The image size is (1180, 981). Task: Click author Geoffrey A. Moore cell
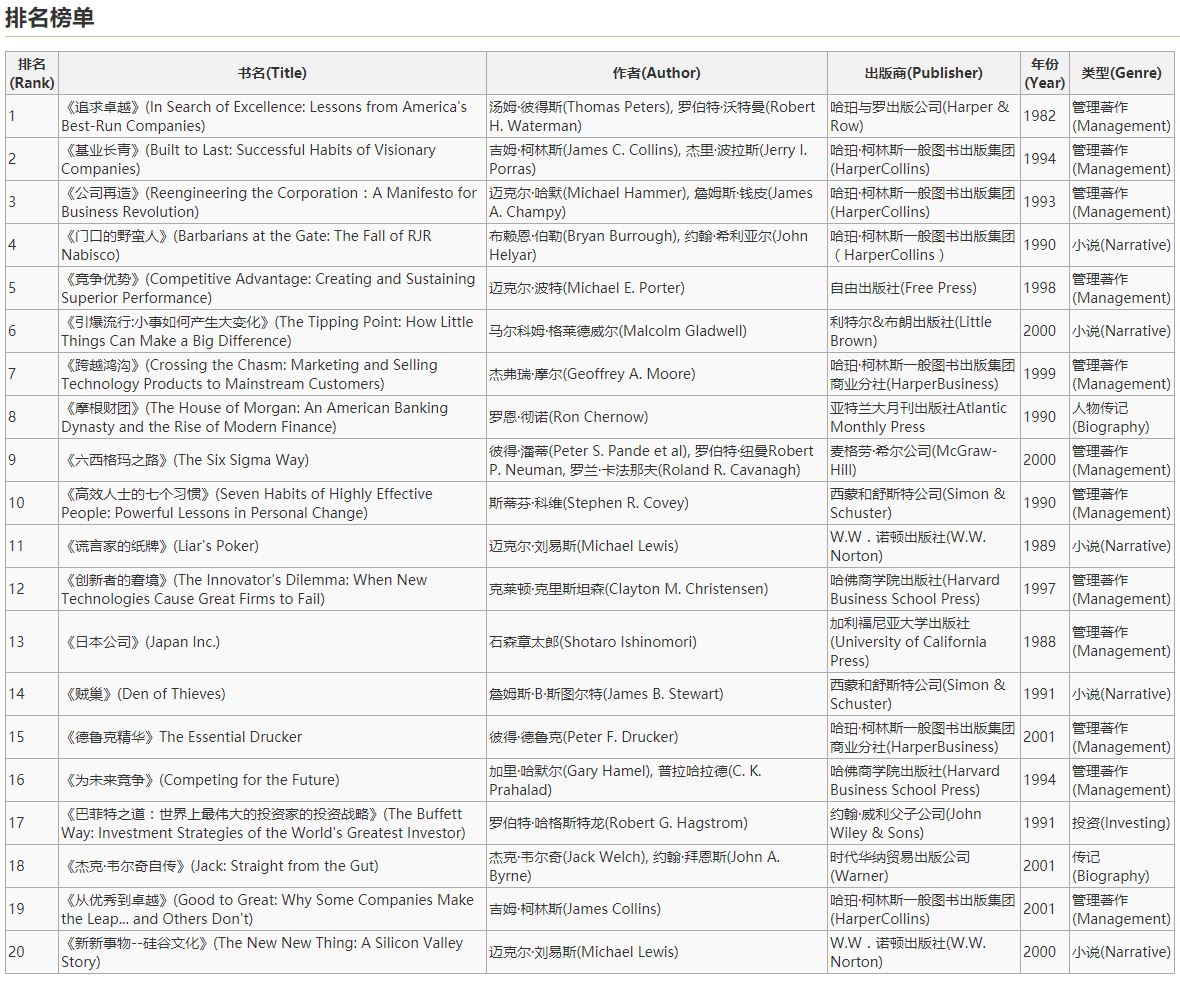656,374
